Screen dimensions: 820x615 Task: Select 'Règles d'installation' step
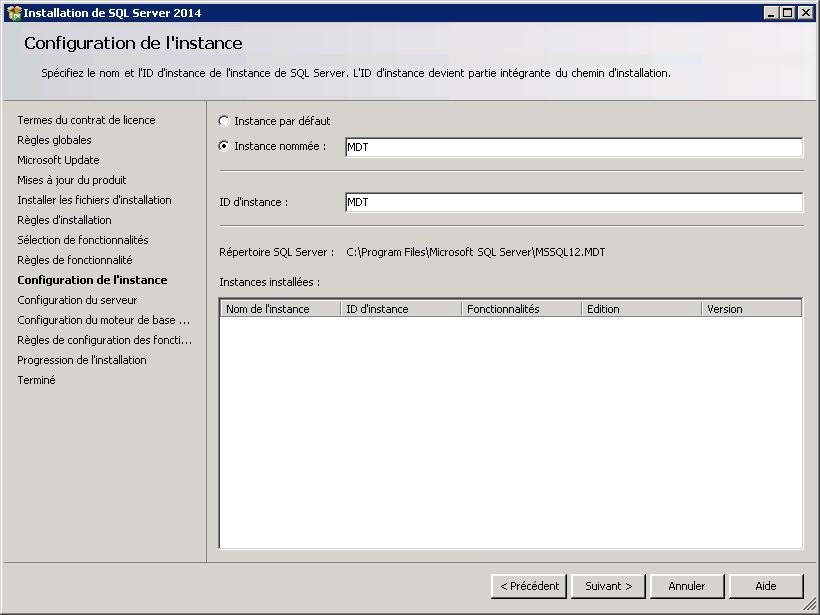coord(64,220)
